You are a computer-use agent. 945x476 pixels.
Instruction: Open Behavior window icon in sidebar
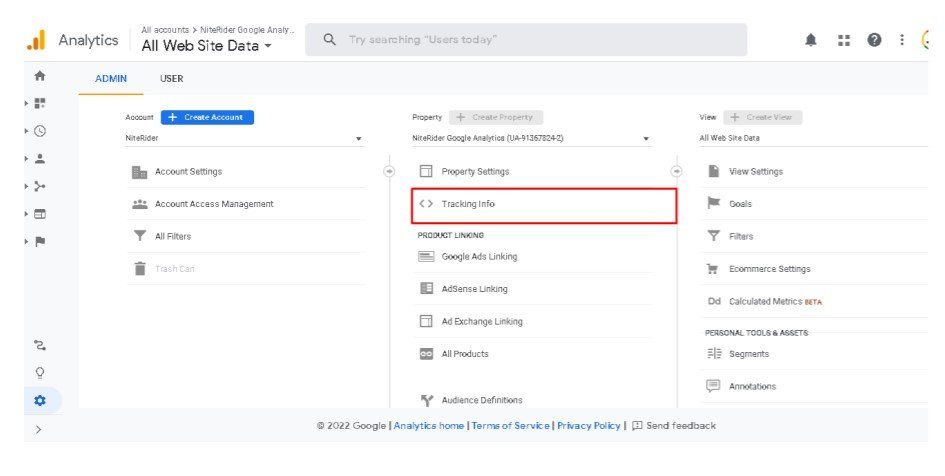click(x=40, y=214)
